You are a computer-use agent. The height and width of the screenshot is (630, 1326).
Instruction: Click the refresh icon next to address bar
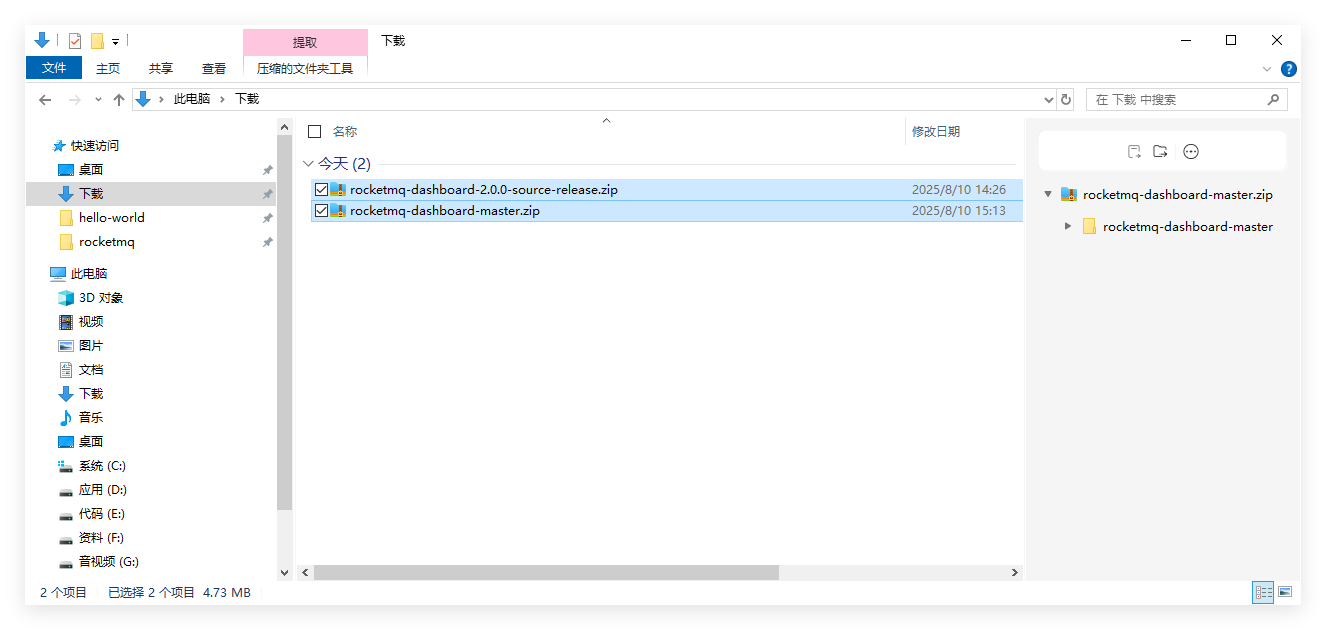(x=1065, y=99)
